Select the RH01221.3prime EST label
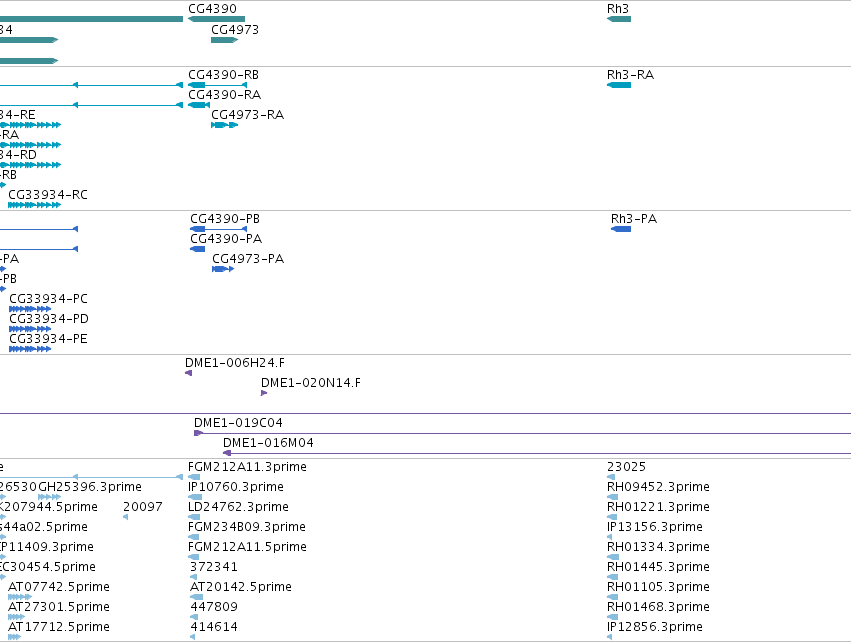This screenshot has height=642, width=851. [x=658, y=507]
